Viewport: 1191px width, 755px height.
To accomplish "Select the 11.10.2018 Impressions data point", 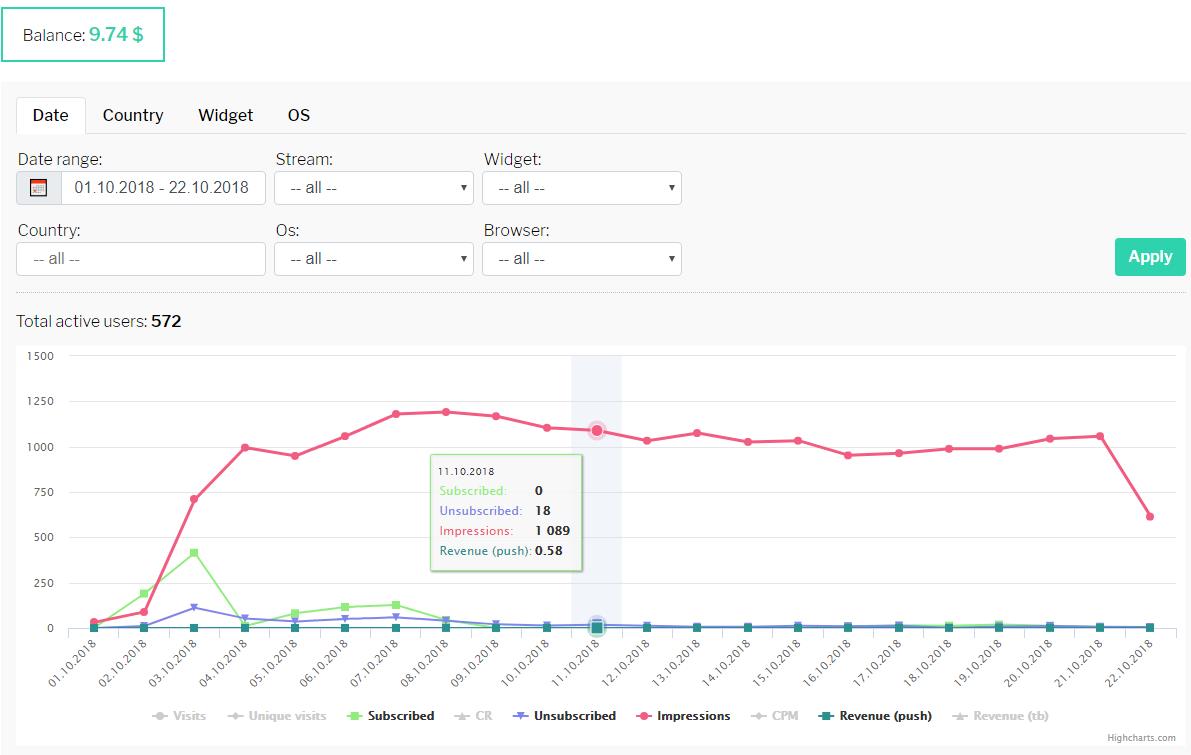I will (x=597, y=430).
